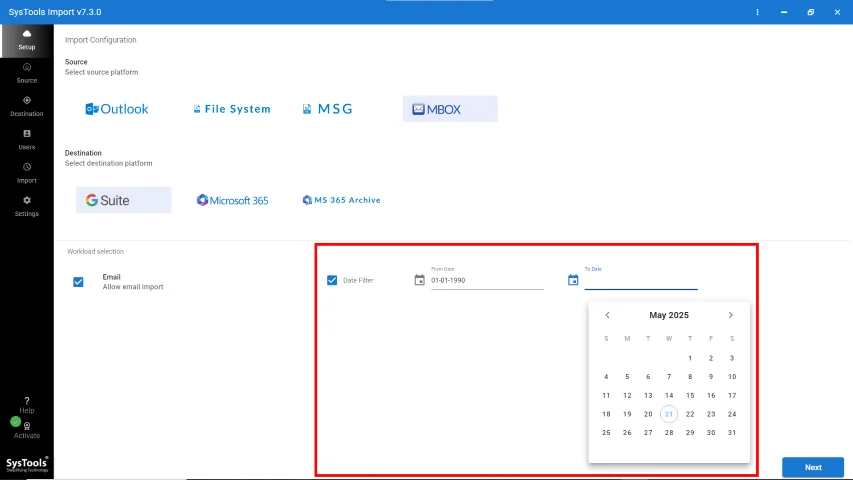Open From Date calendar picker icon
853x480 pixels.
click(419, 280)
